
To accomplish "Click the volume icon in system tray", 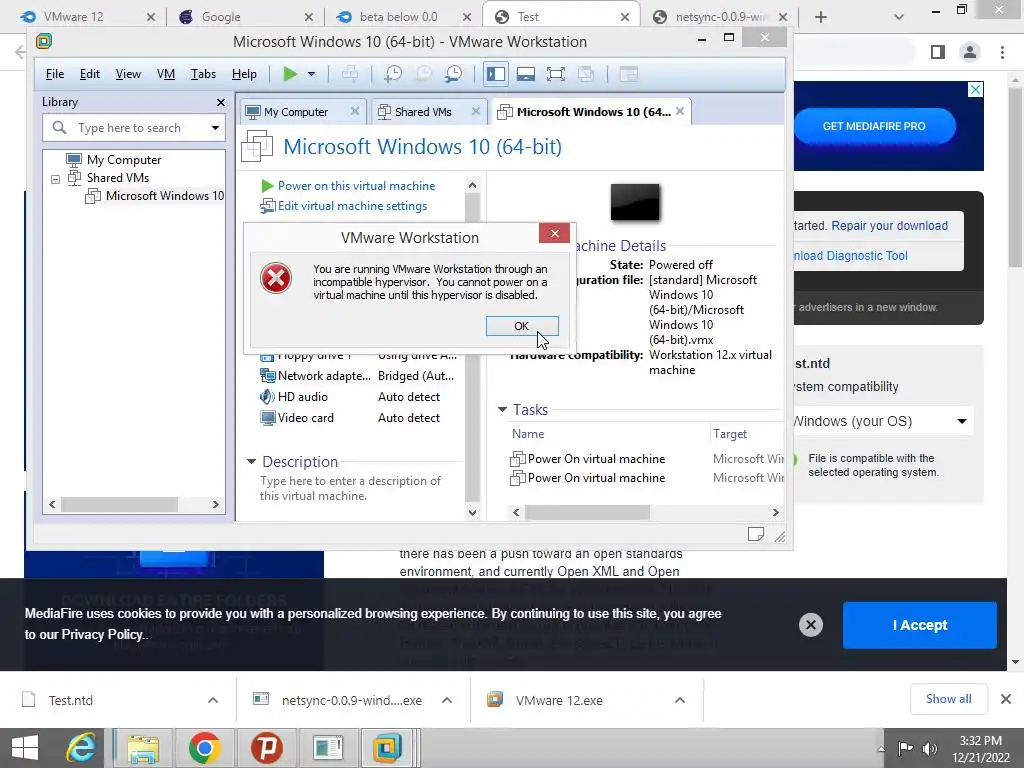I will [x=930, y=749].
